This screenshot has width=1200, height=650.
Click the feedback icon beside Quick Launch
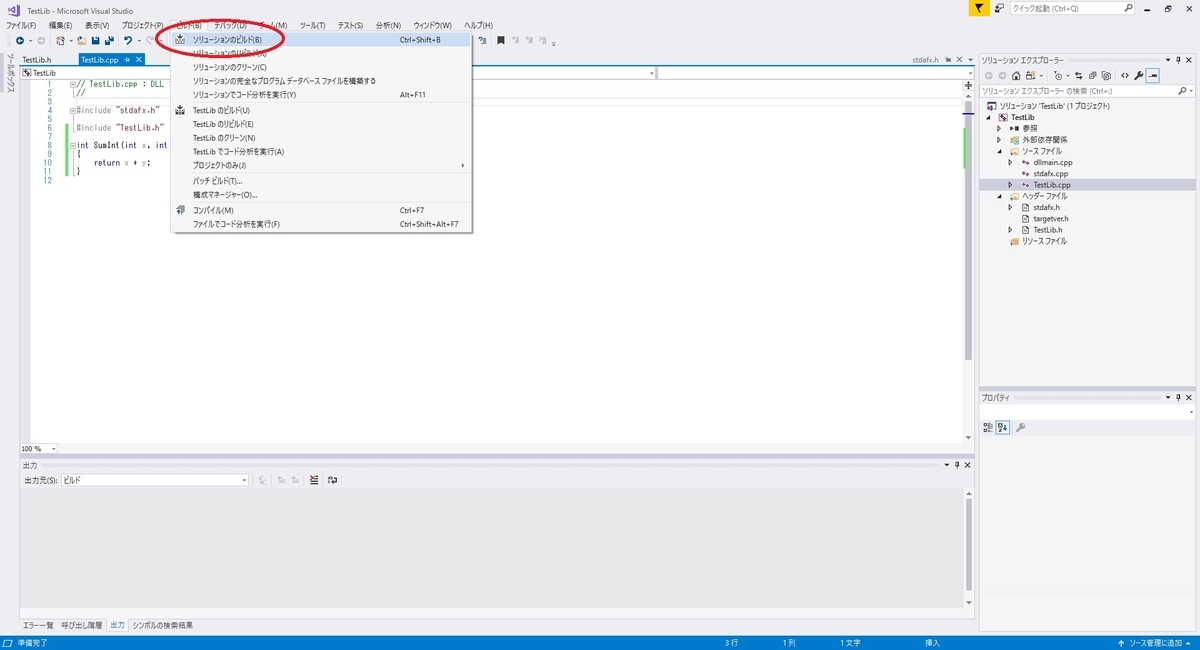click(x=999, y=8)
